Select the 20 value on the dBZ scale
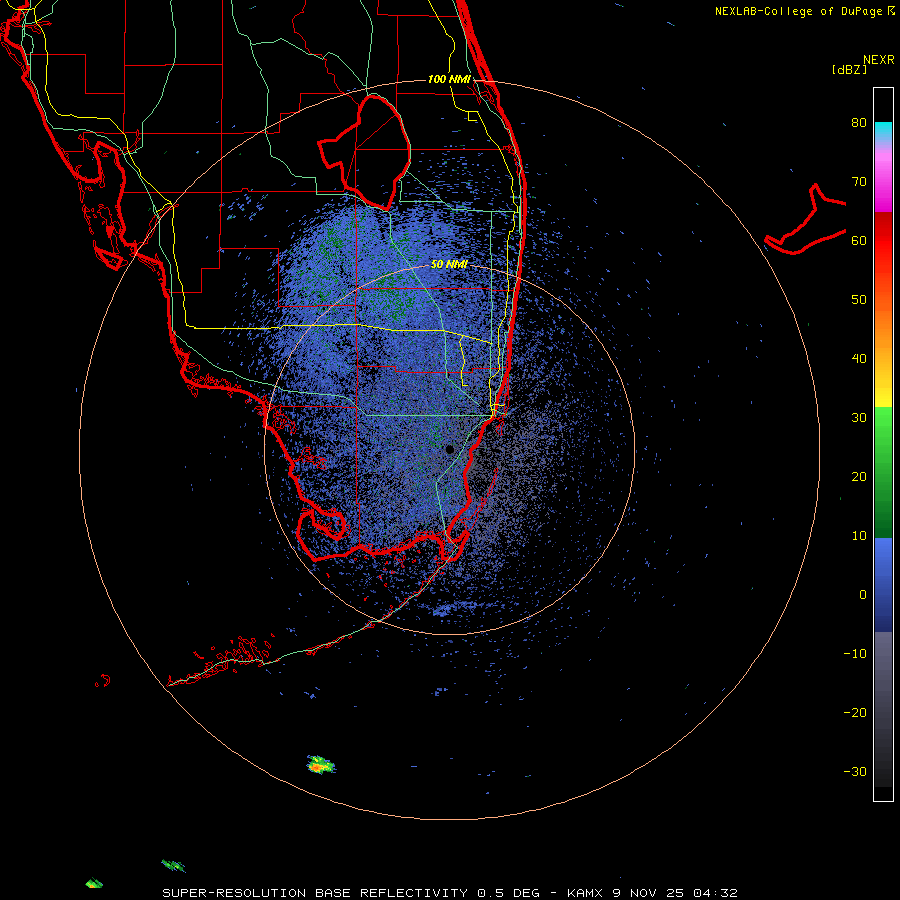The image size is (900, 900). [859, 476]
